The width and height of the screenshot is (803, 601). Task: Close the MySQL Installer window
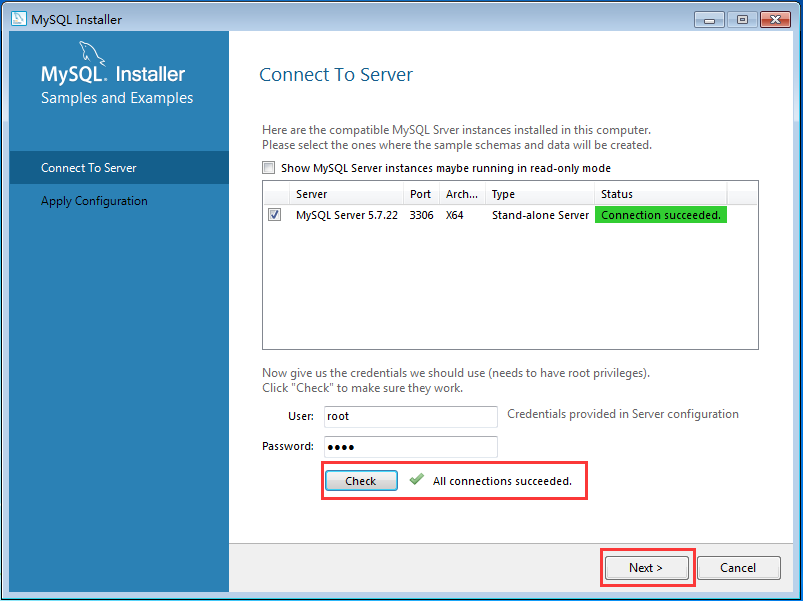[x=775, y=19]
